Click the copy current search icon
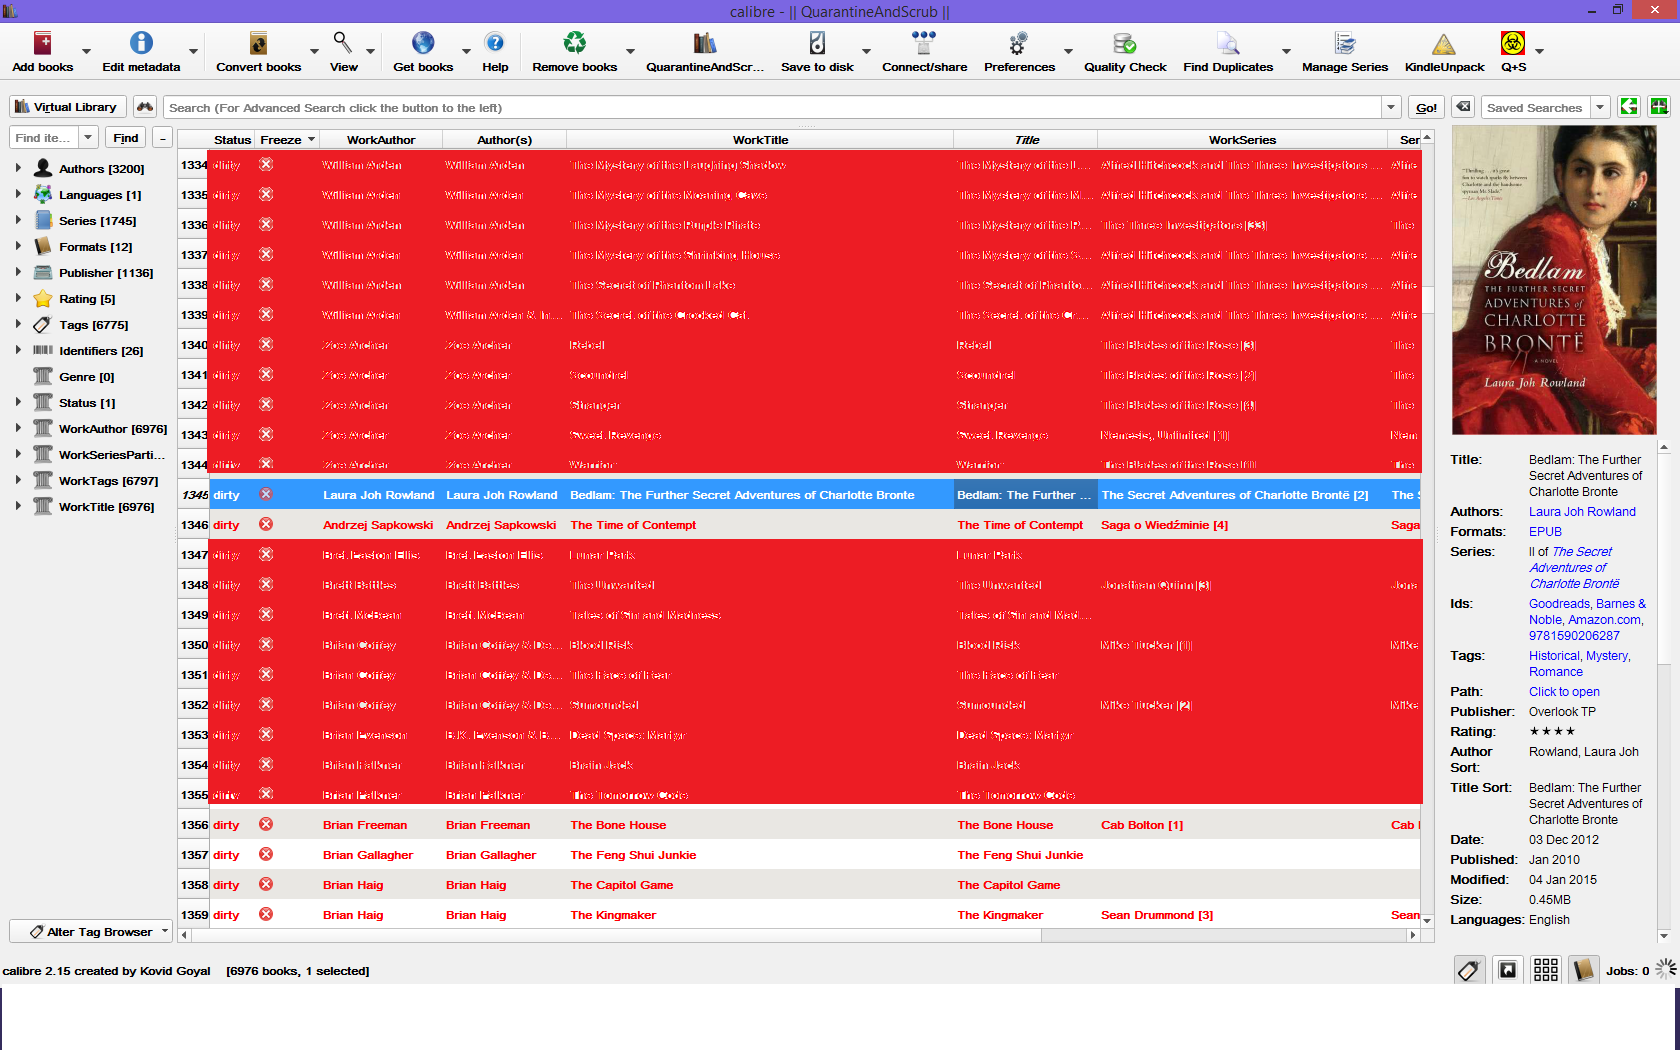This screenshot has width=1680, height=1050. tap(1629, 107)
